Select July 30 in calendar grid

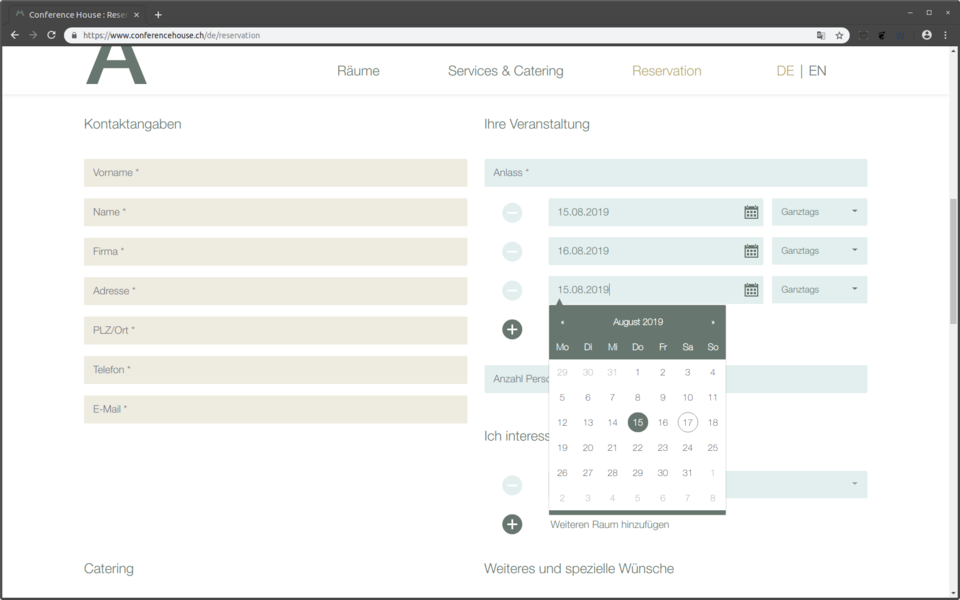click(x=587, y=372)
